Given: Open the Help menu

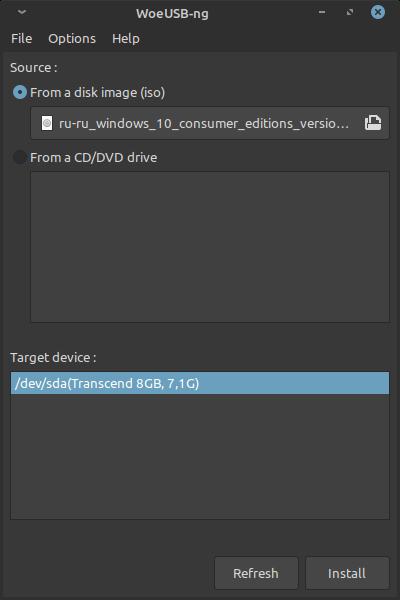Looking at the screenshot, I should click(126, 39).
